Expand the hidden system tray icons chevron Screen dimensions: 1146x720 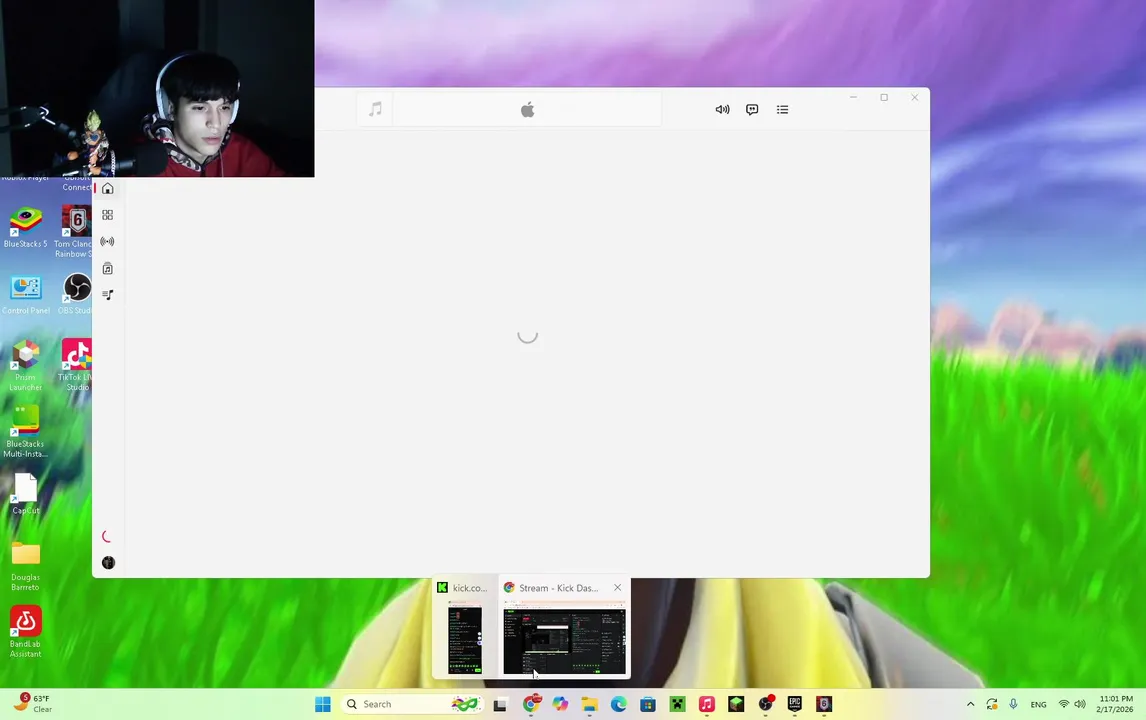pos(971,704)
